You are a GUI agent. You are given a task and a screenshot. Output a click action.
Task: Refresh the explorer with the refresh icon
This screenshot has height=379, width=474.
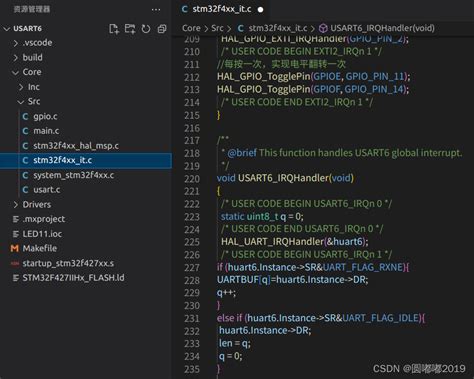[146, 29]
